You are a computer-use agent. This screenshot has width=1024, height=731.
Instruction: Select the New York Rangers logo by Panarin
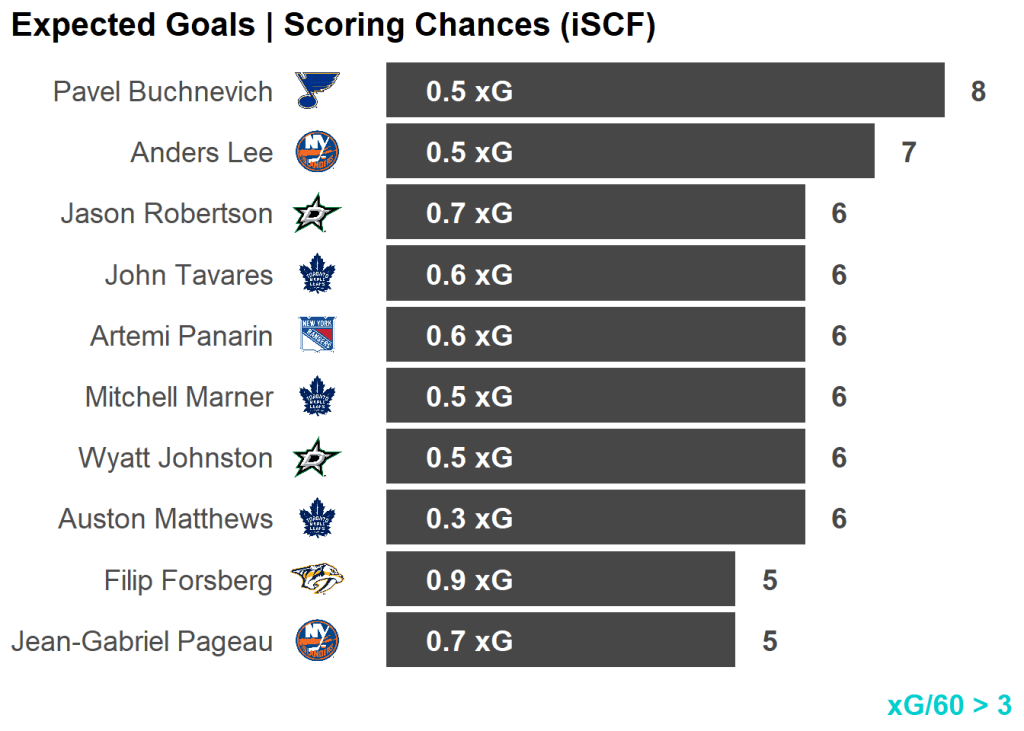pos(317,335)
